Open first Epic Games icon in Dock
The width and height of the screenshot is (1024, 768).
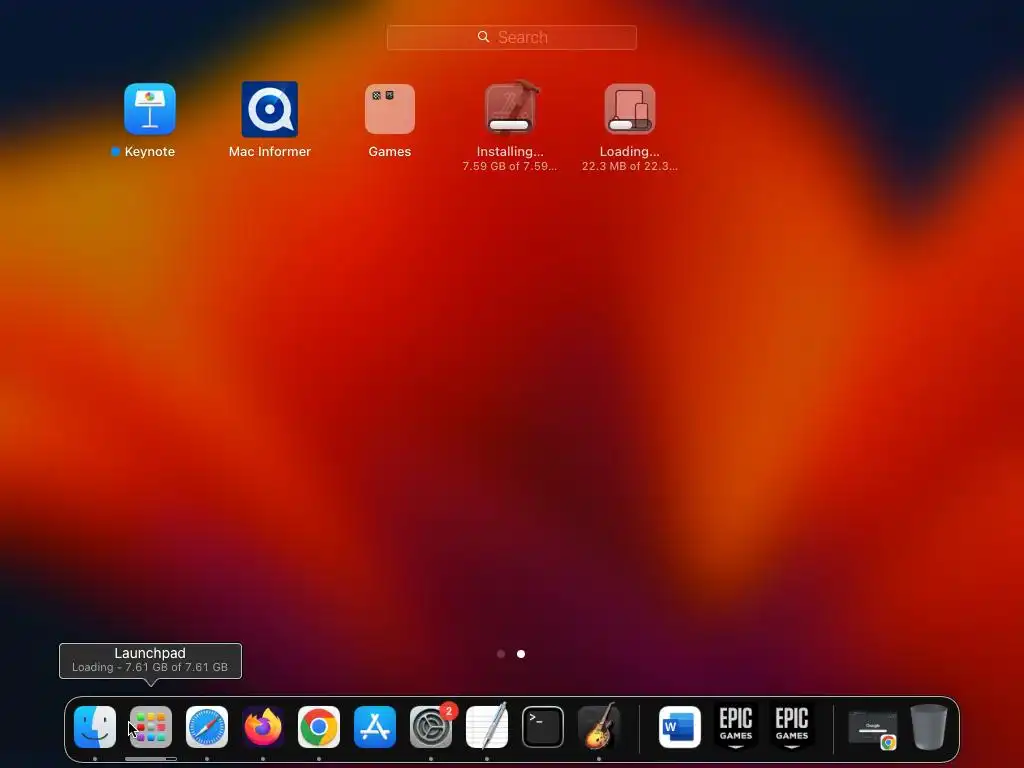click(736, 727)
